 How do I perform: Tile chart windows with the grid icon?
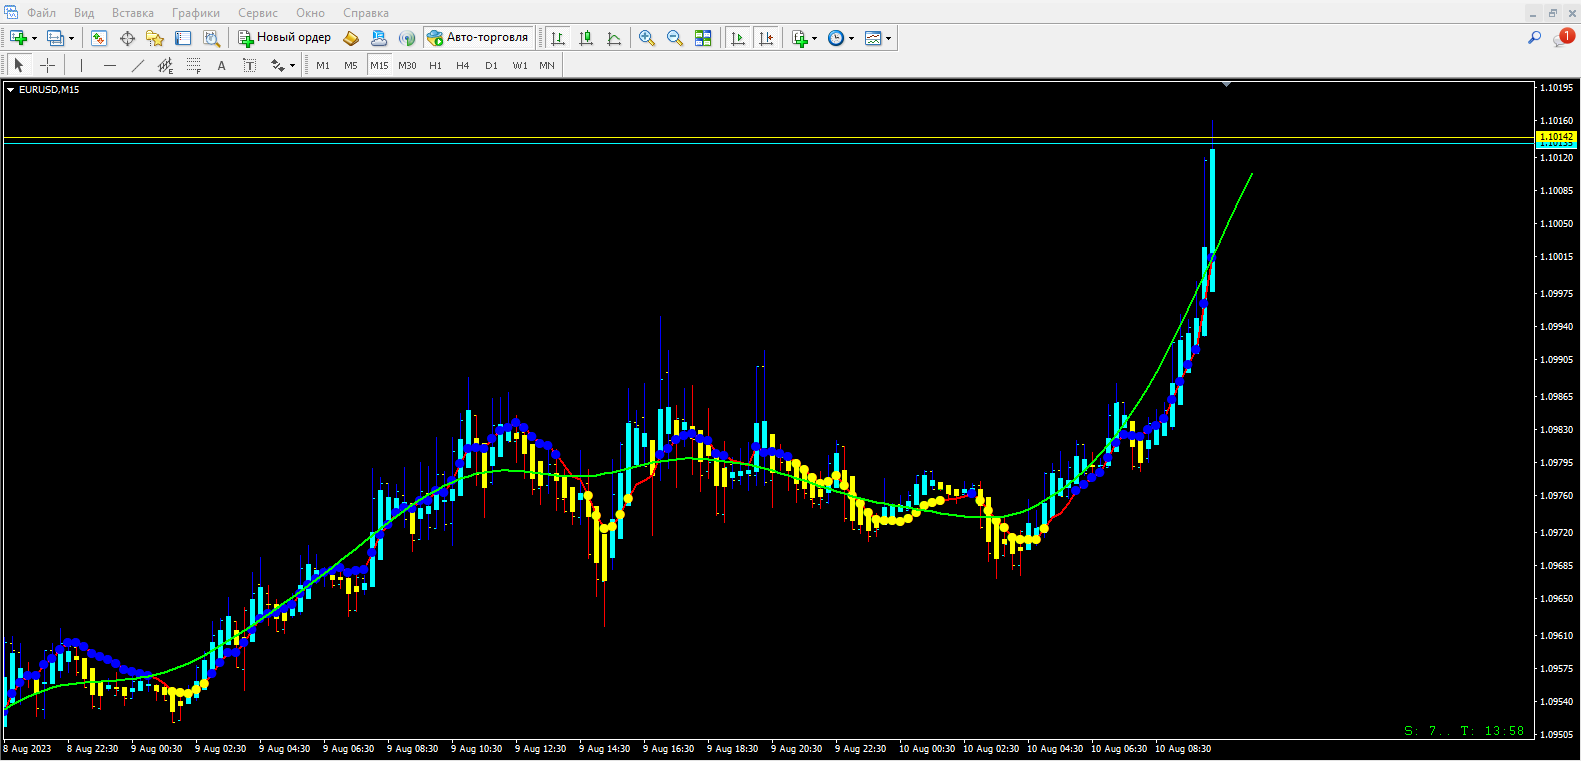click(x=703, y=38)
